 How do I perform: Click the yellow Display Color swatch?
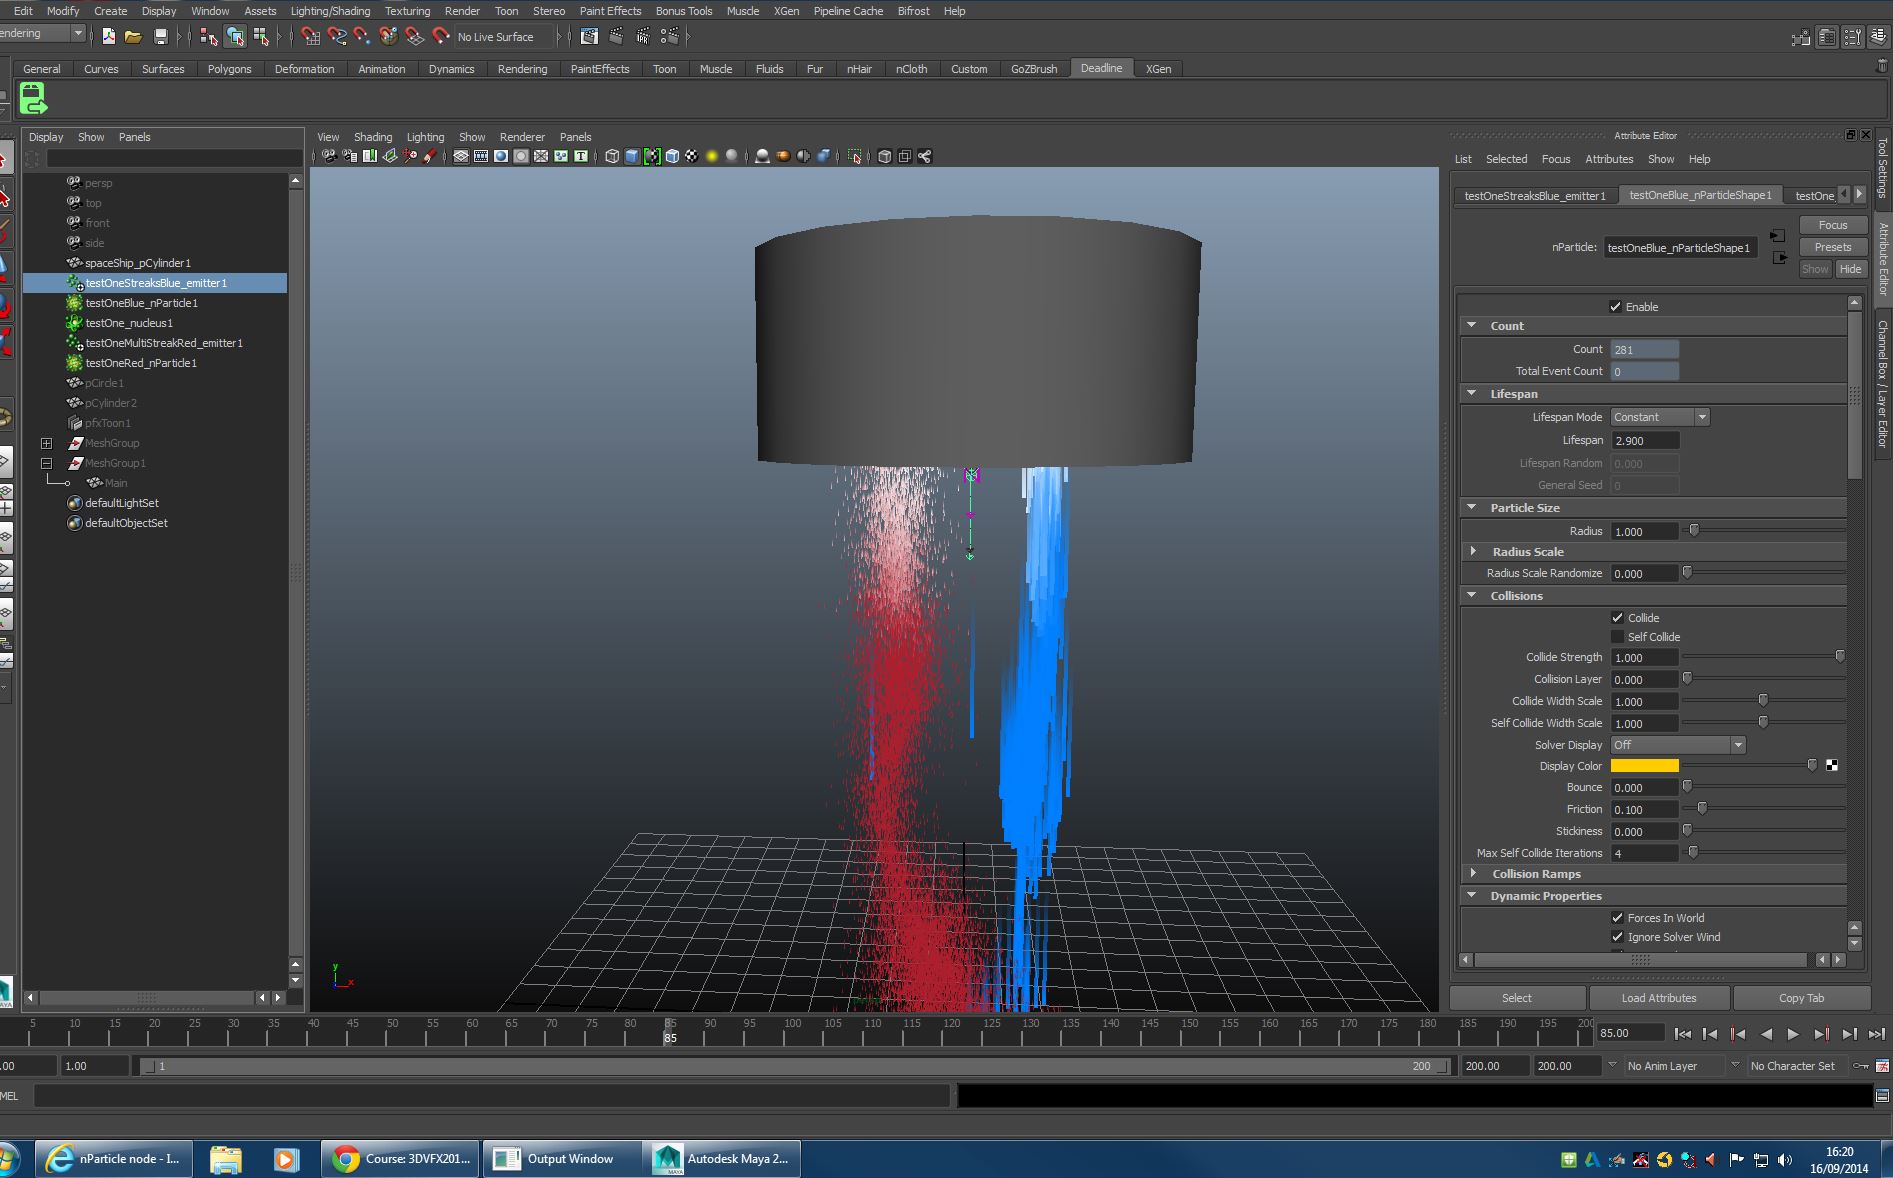point(1644,766)
